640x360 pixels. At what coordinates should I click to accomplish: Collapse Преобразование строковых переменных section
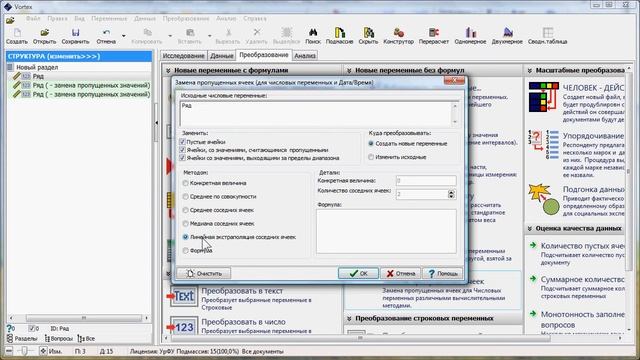(x=349, y=318)
